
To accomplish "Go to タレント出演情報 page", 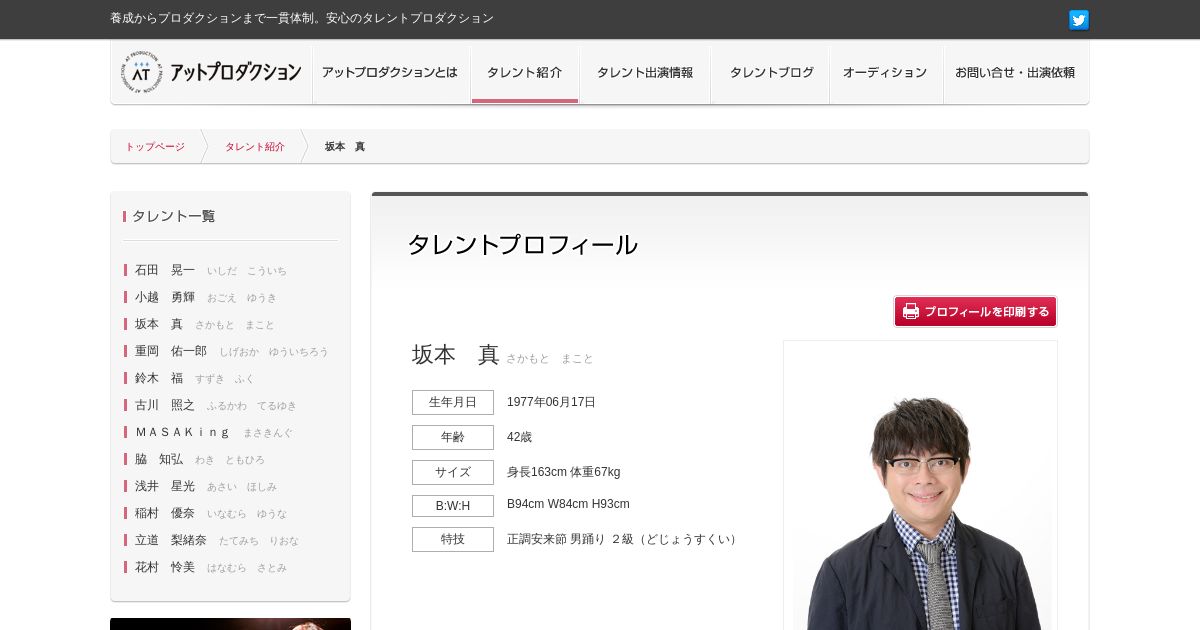I will click(x=645, y=73).
